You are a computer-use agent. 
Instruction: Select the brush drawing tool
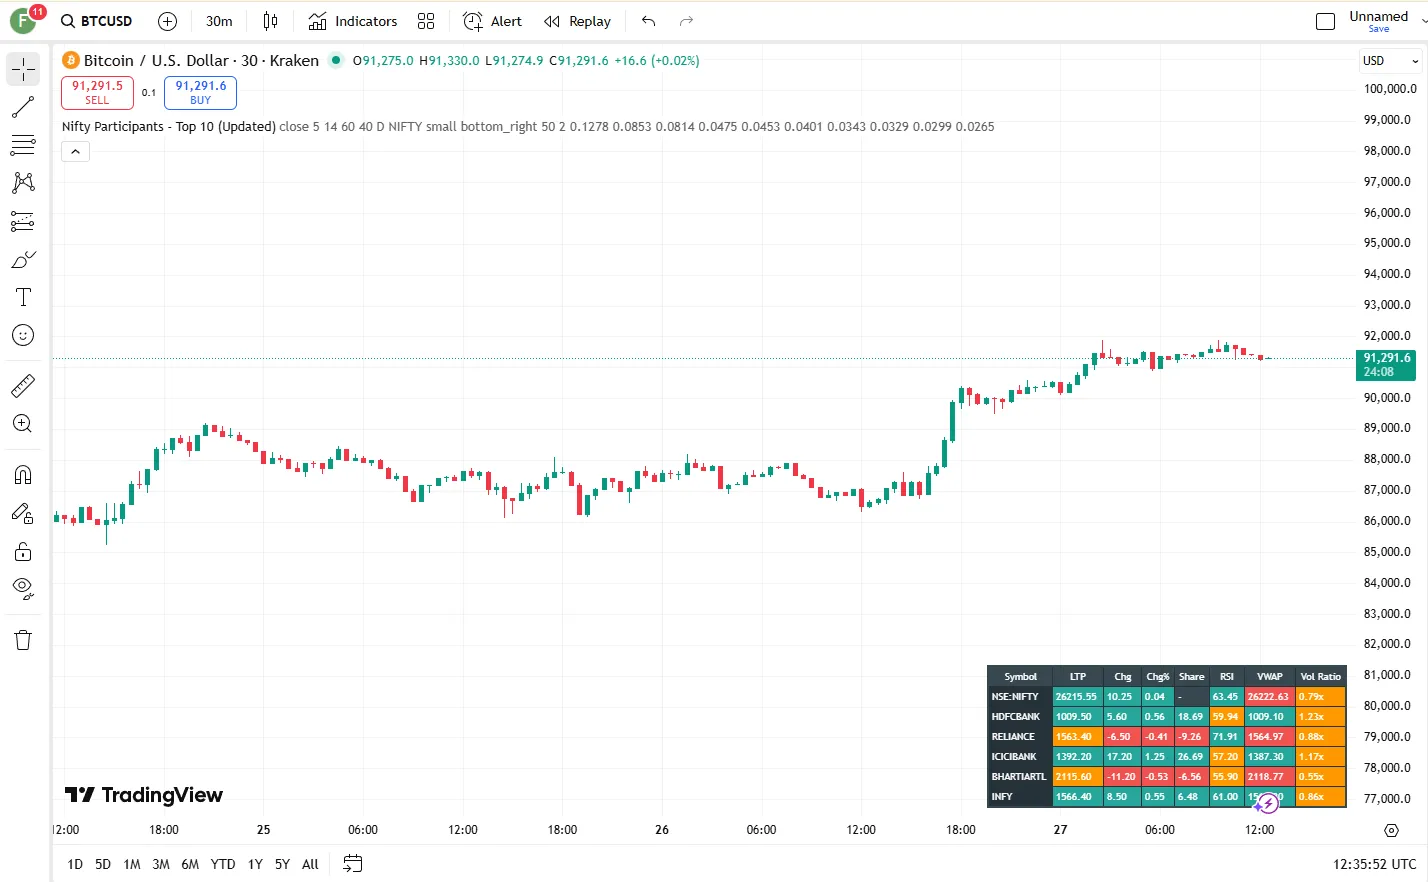(23, 259)
